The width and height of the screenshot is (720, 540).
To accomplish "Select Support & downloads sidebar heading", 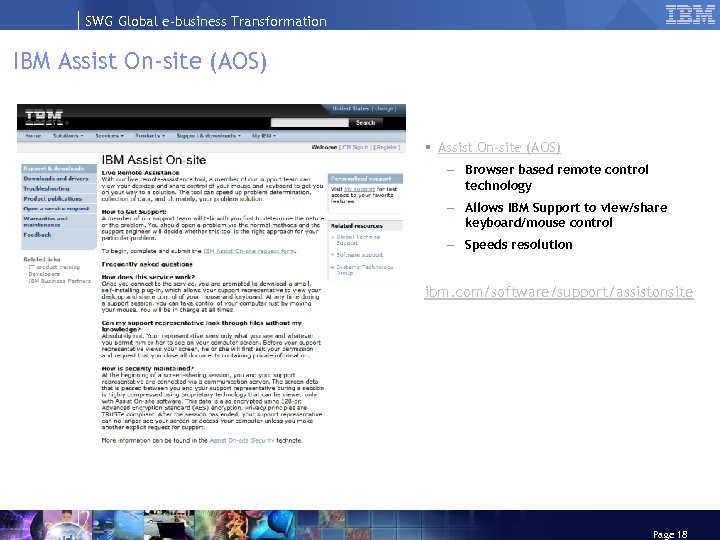I will pos(58,169).
